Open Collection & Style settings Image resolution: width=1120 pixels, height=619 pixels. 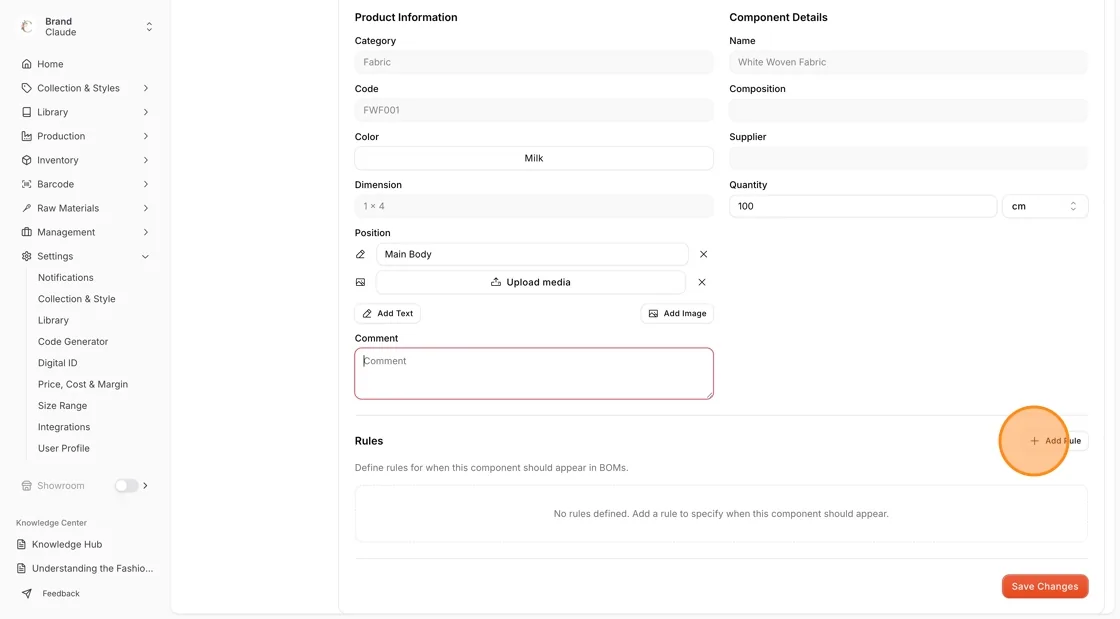[x=76, y=299]
